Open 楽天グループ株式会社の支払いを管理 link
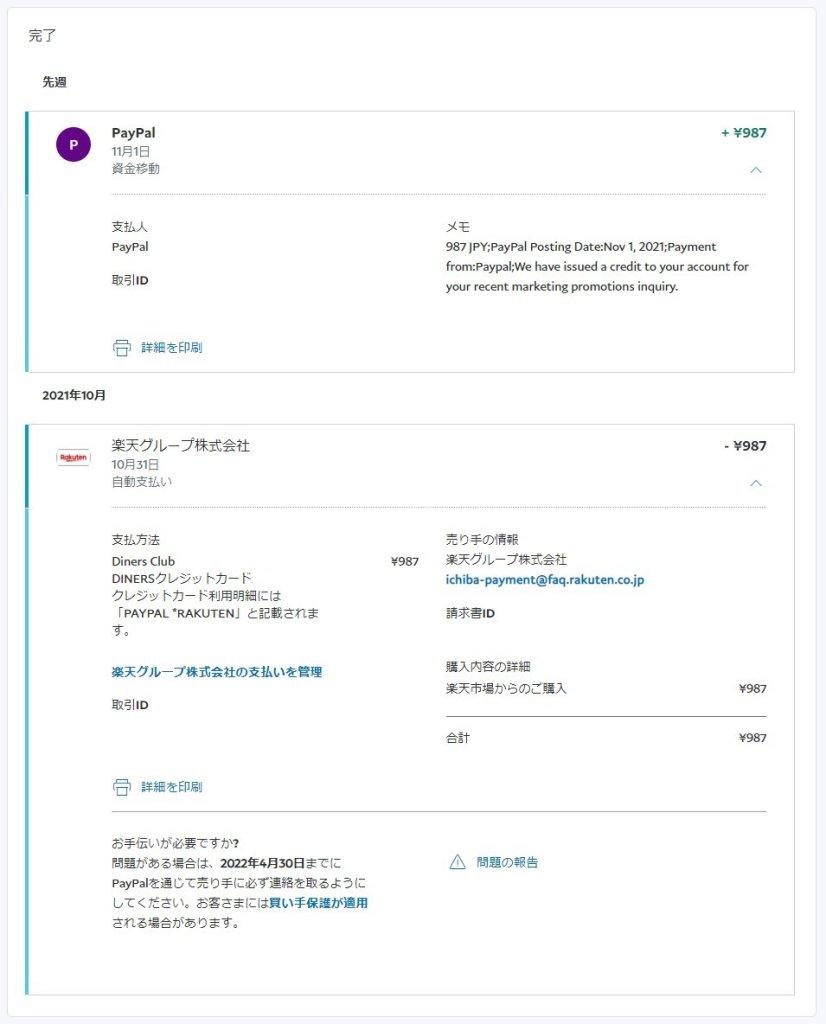 click(217, 672)
